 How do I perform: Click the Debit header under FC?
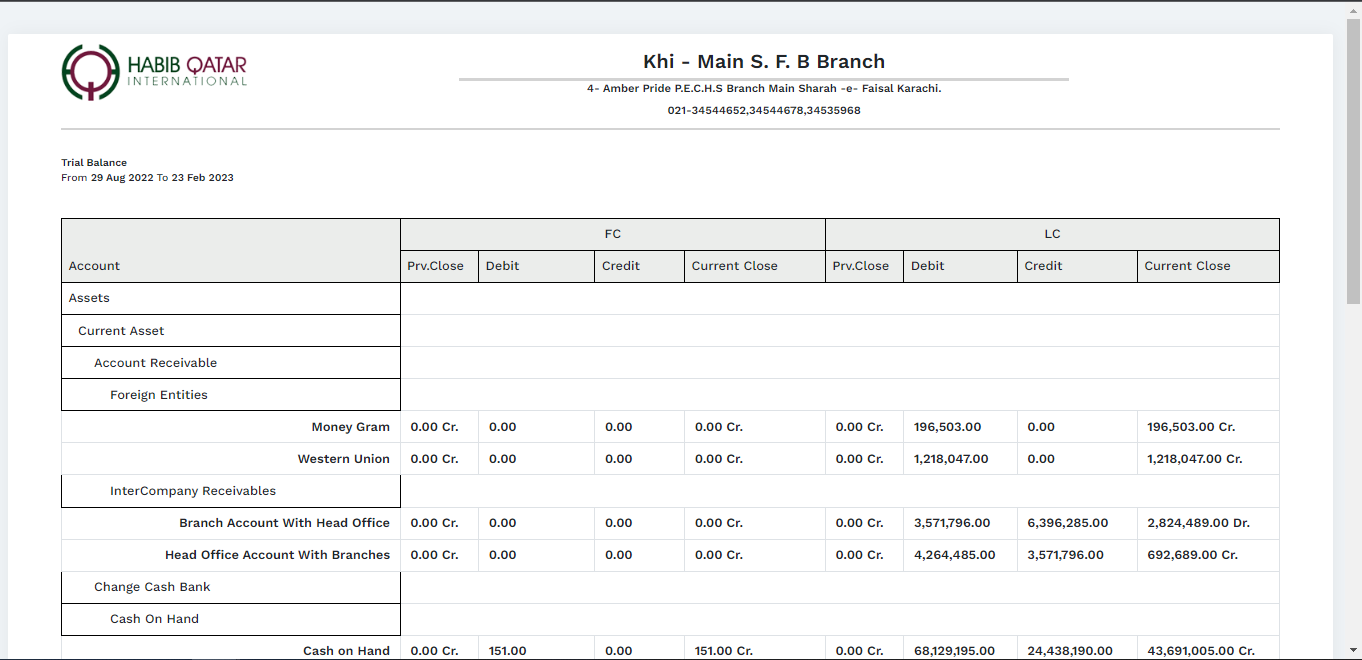click(502, 266)
